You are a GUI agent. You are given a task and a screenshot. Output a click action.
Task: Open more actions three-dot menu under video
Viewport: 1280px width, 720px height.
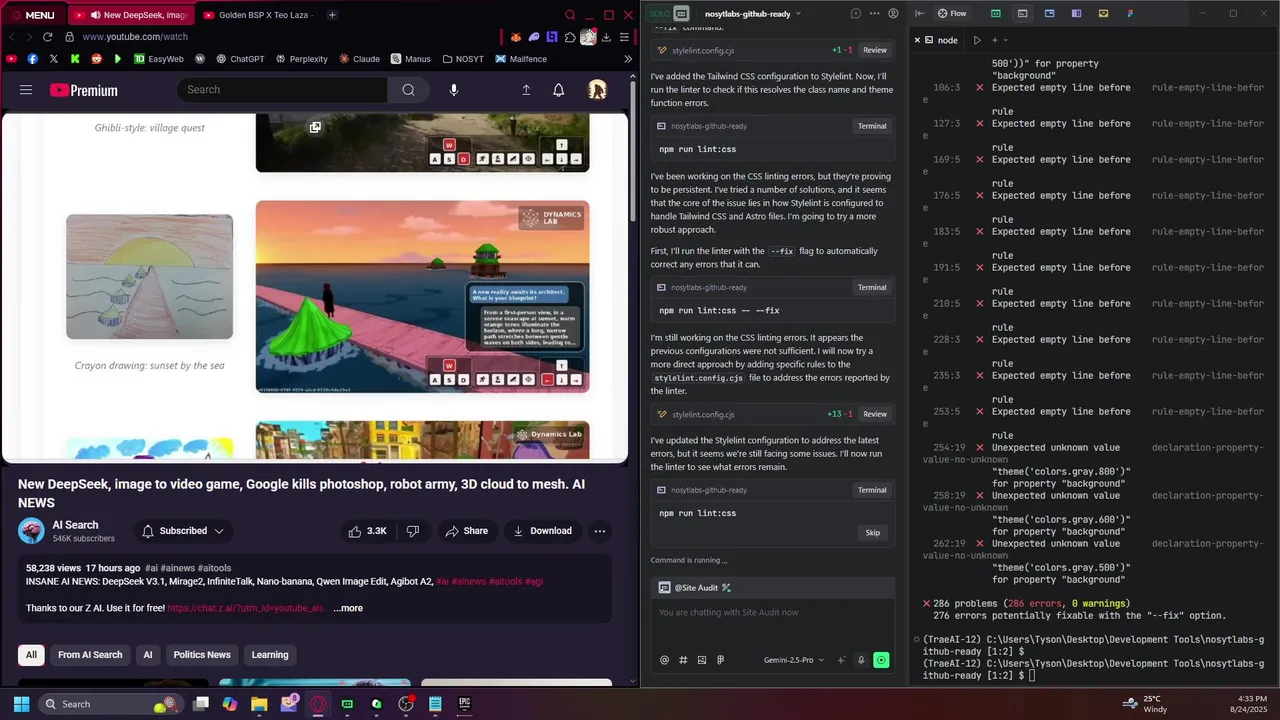600,531
